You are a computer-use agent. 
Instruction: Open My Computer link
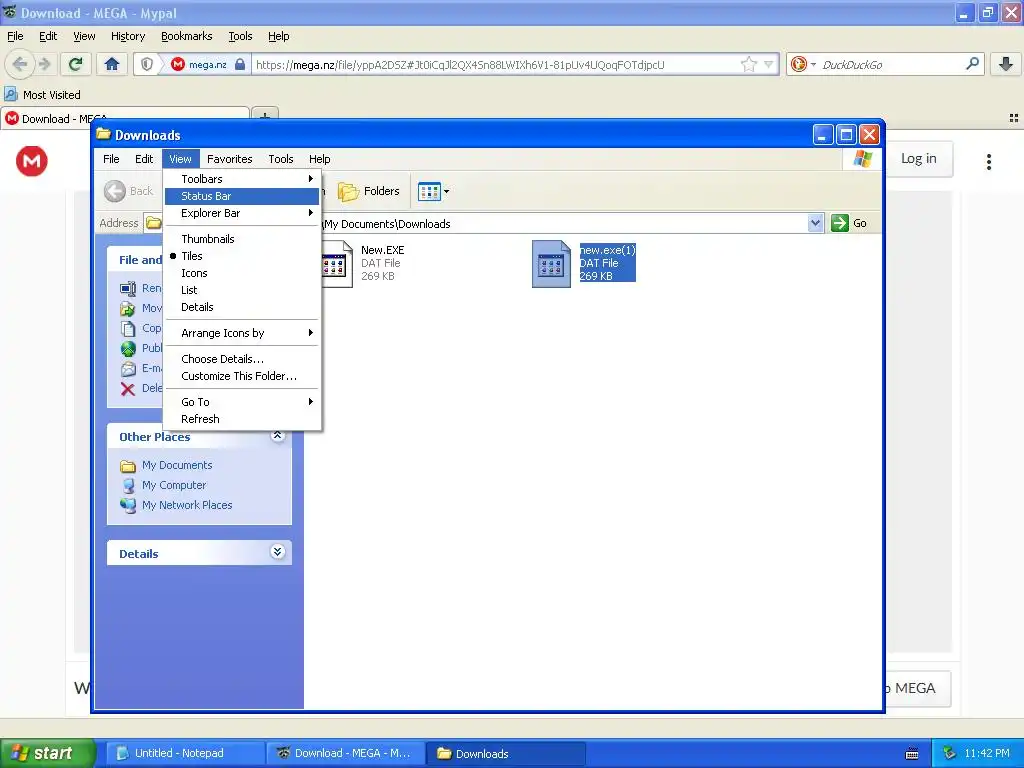pyautogui.click(x=174, y=485)
